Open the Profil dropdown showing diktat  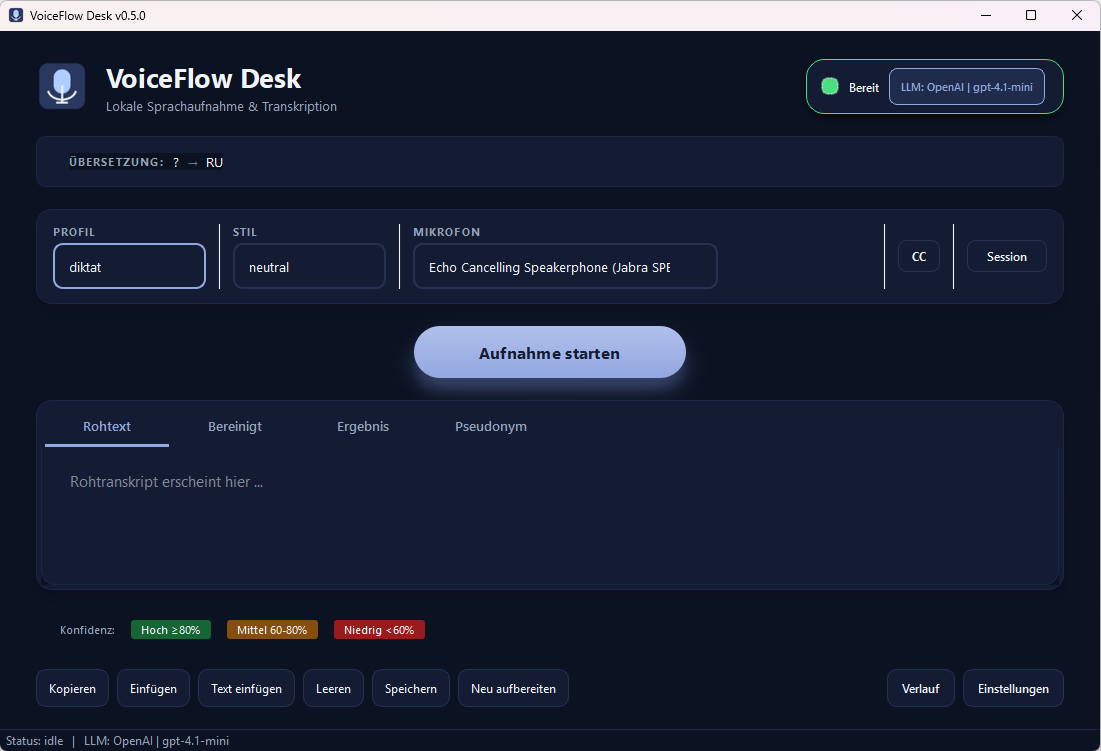pyautogui.click(x=129, y=266)
